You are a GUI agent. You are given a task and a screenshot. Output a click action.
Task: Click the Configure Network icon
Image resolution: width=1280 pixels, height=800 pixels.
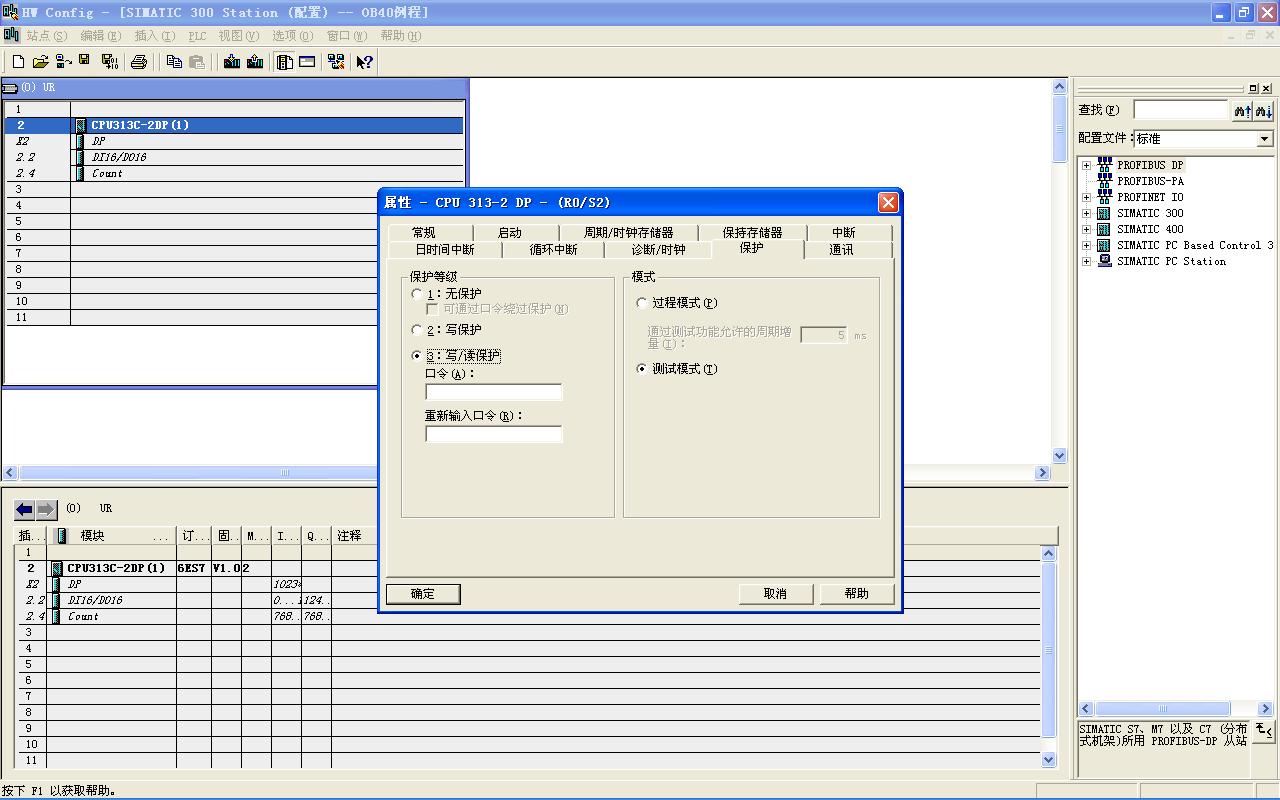pyautogui.click(x=336, y=62)
